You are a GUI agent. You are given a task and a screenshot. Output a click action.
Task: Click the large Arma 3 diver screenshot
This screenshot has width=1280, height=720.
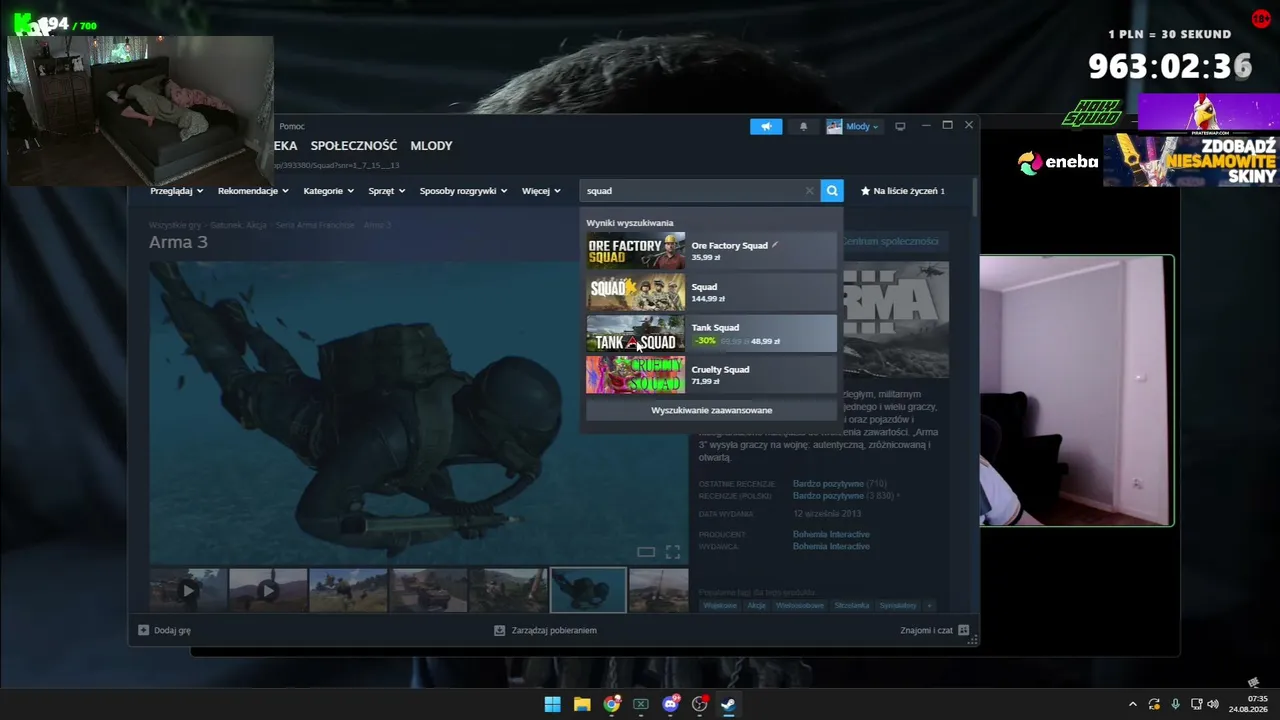[419, 413]
